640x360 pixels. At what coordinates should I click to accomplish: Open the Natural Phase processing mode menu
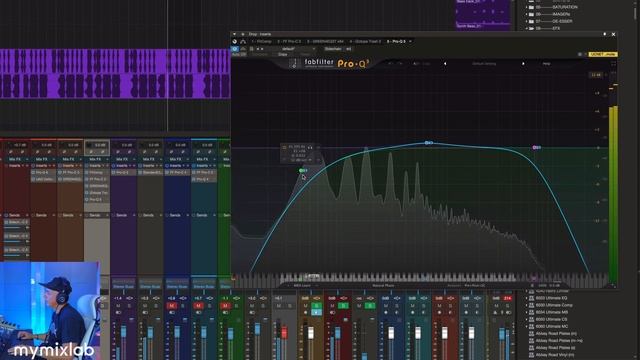383,286
